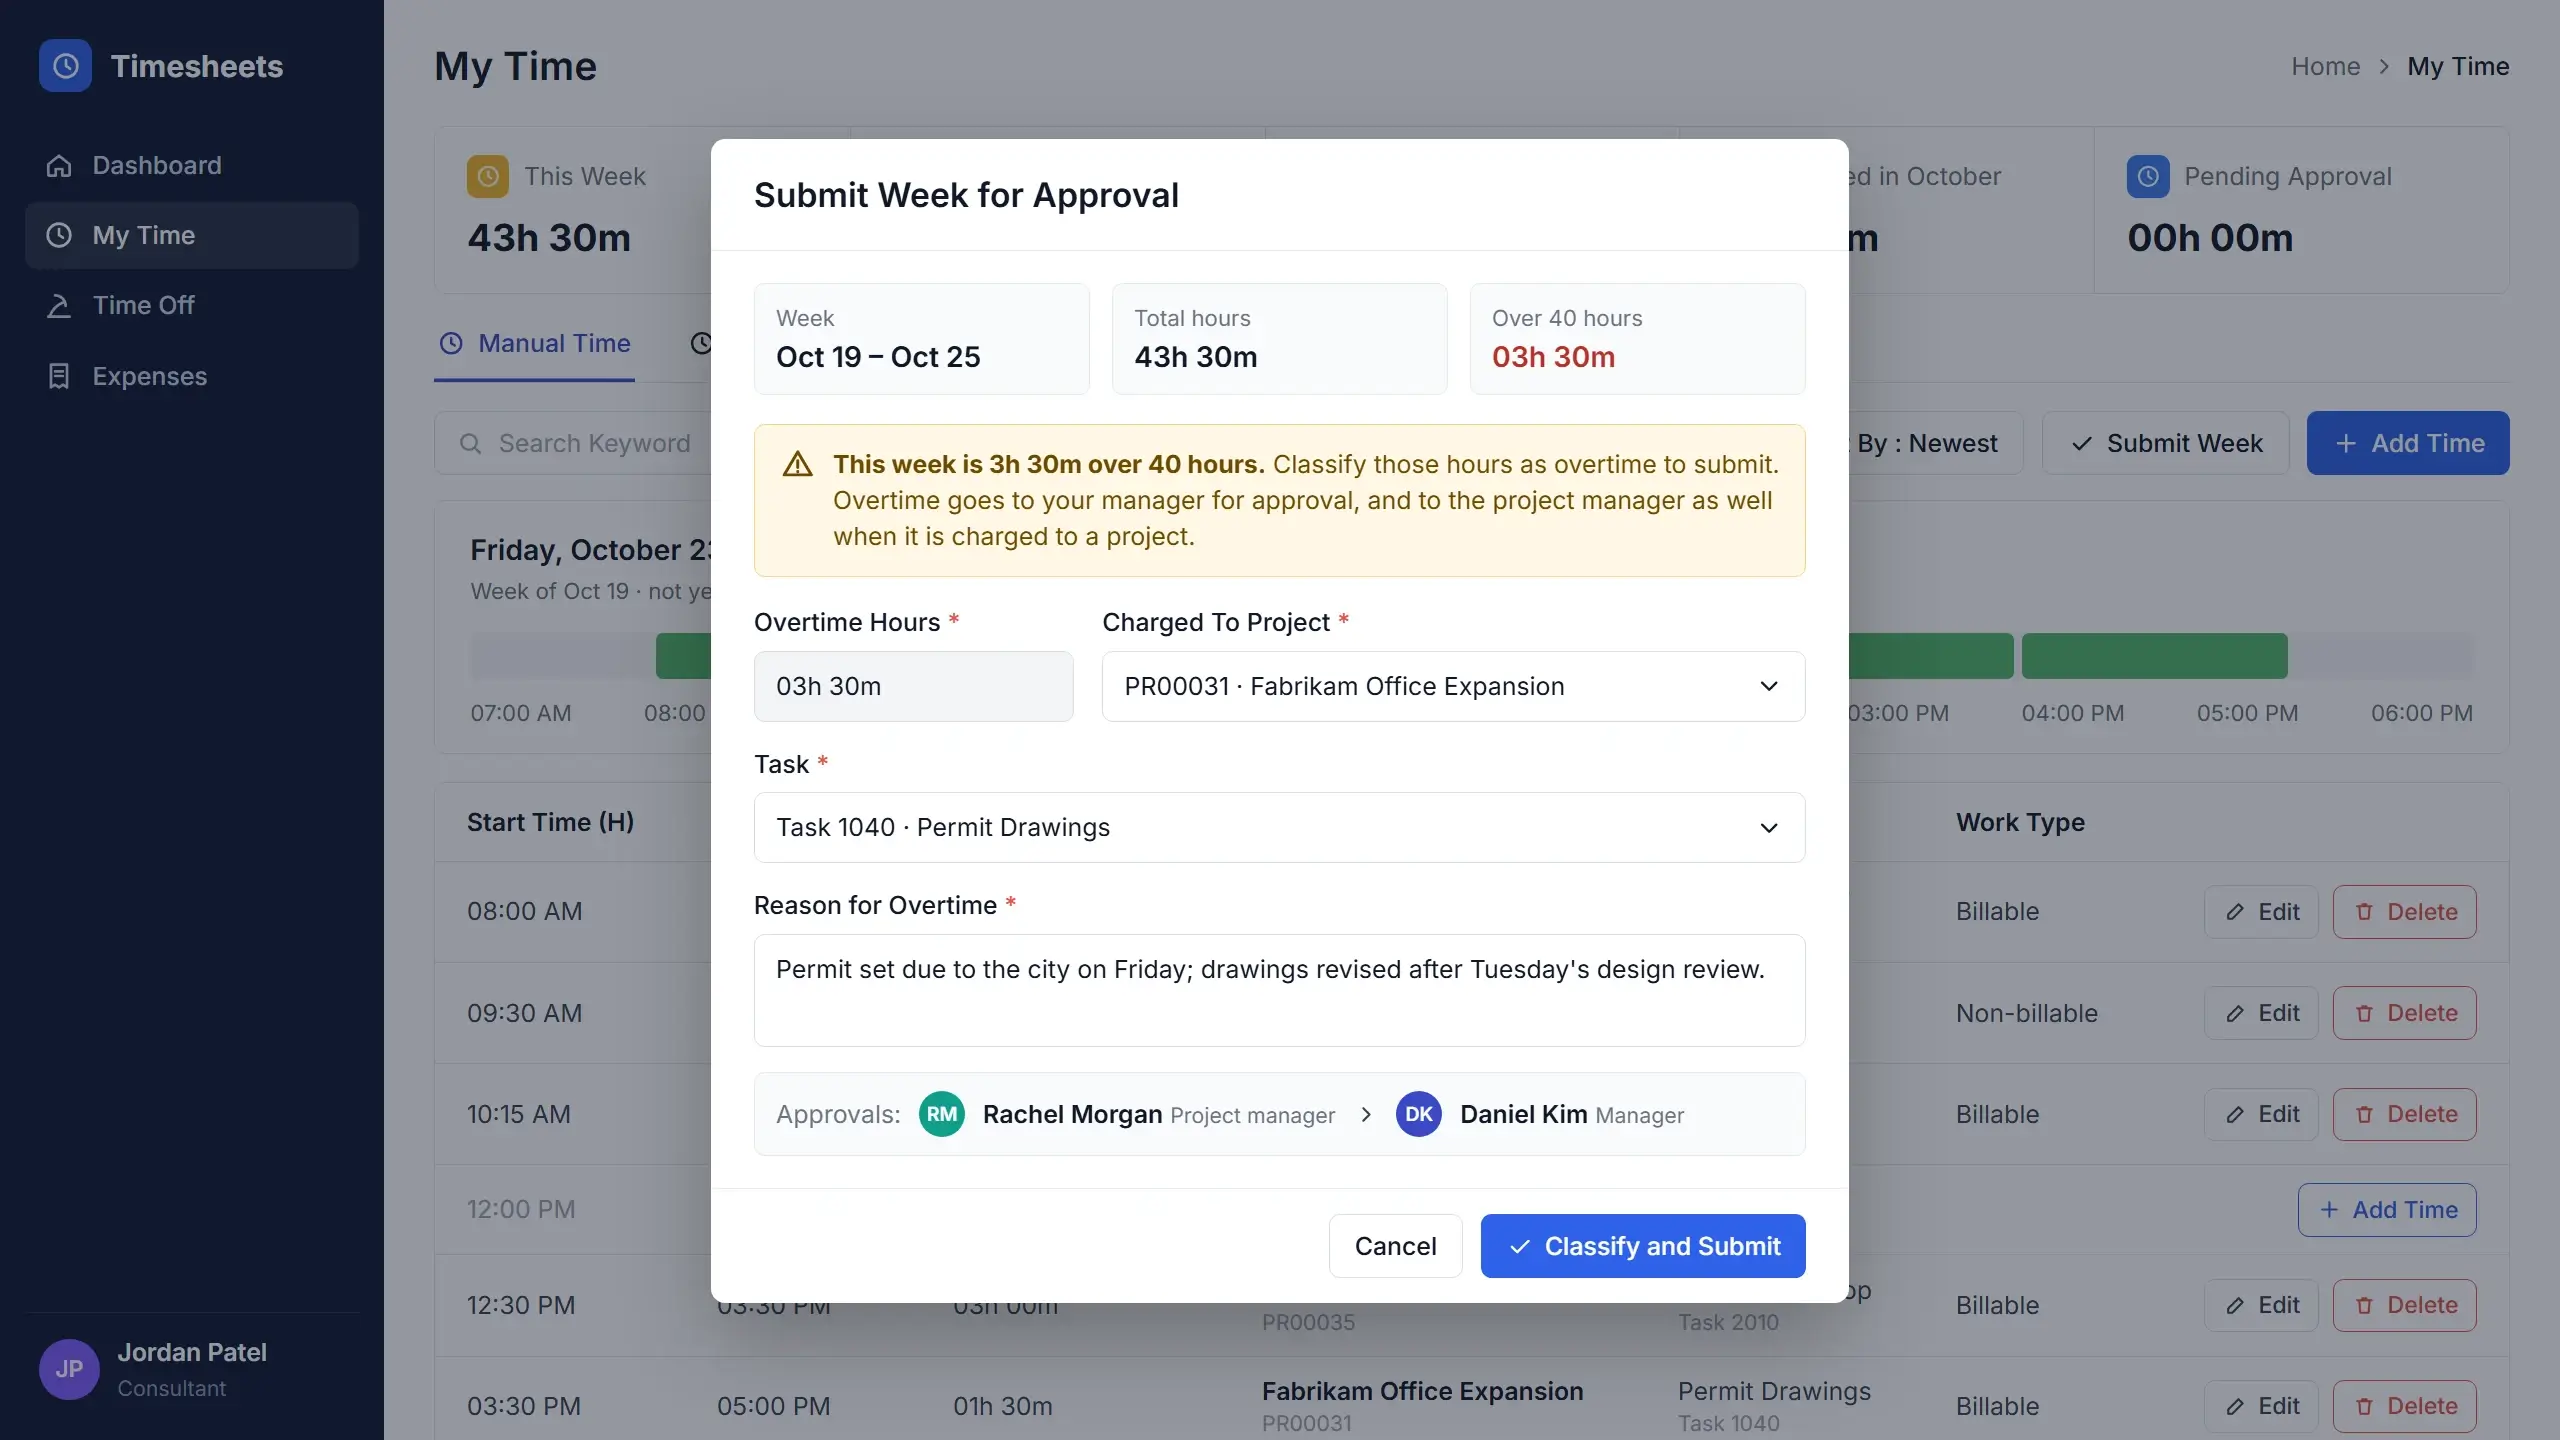Open Dashboard in the sidebar

[x=191, y=165]
